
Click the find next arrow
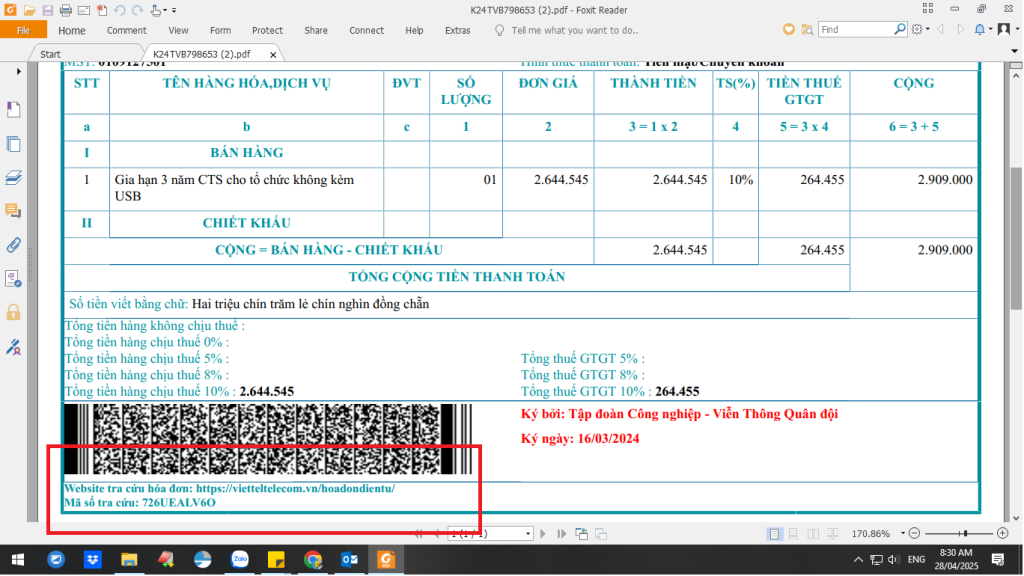coord(961,29)
